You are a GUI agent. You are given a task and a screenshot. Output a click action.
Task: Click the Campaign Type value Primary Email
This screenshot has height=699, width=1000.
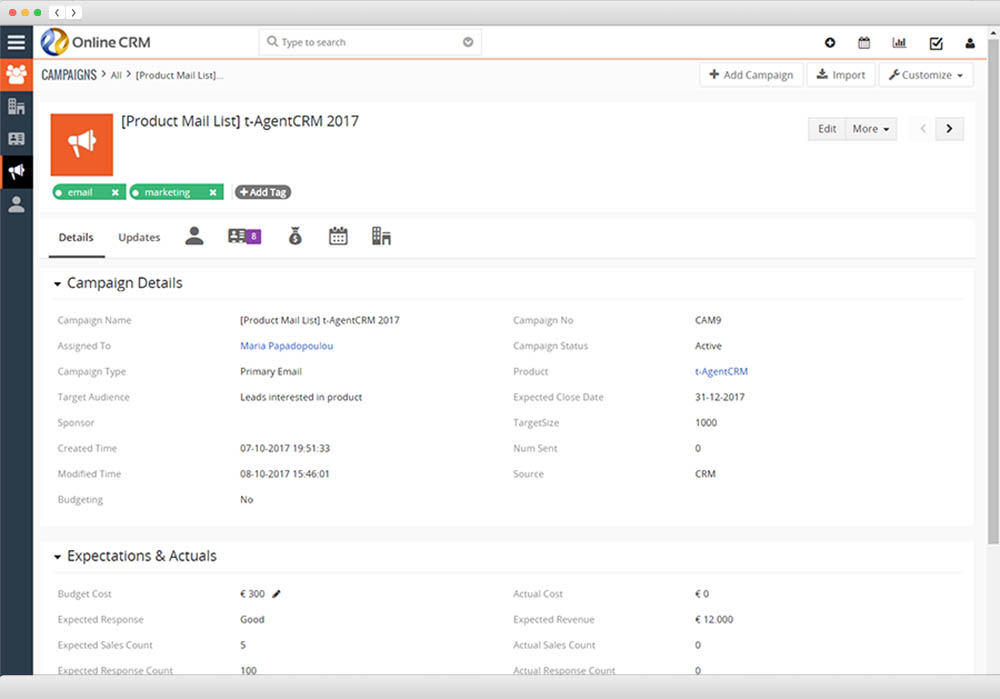271,371
